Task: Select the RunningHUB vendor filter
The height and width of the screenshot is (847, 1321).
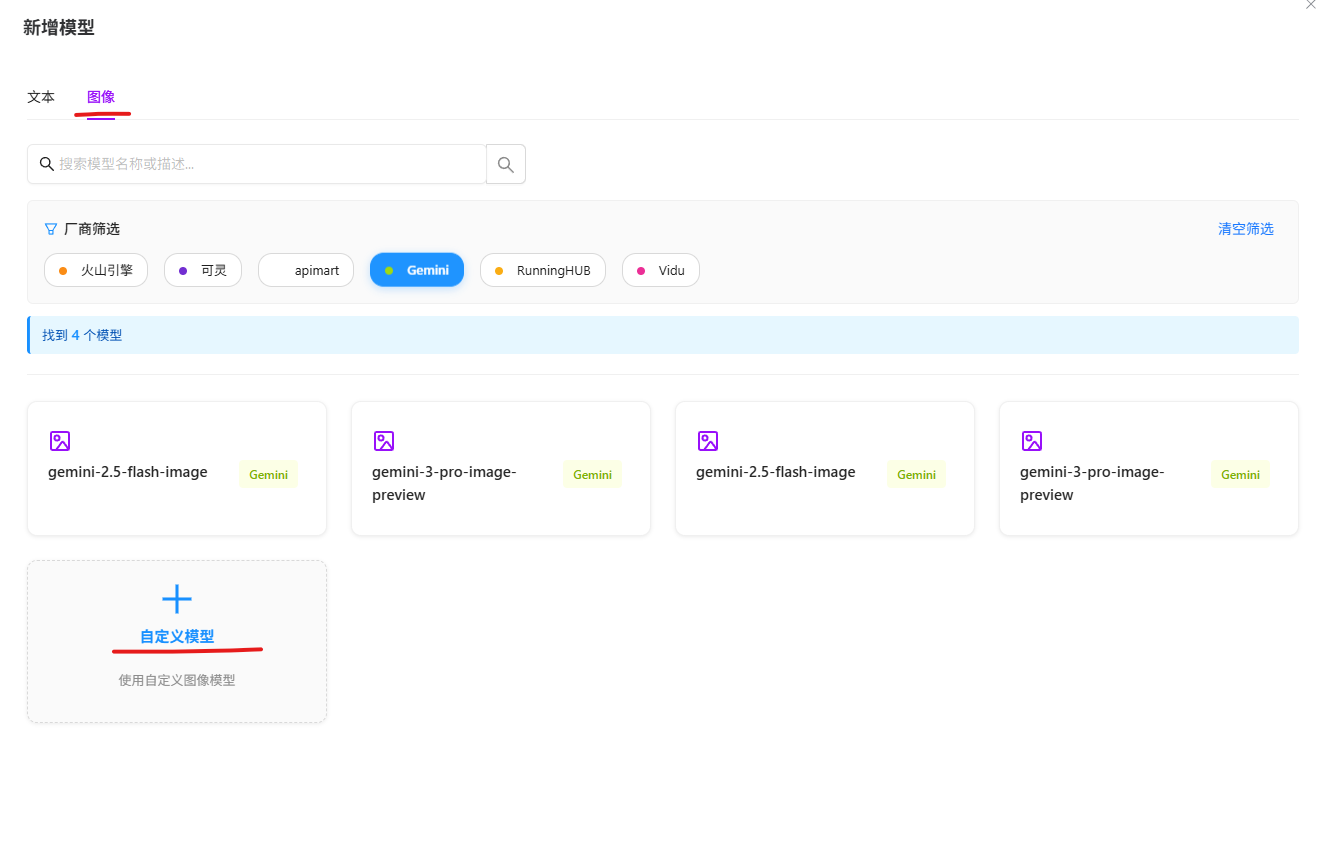Action: click(543, 270)
